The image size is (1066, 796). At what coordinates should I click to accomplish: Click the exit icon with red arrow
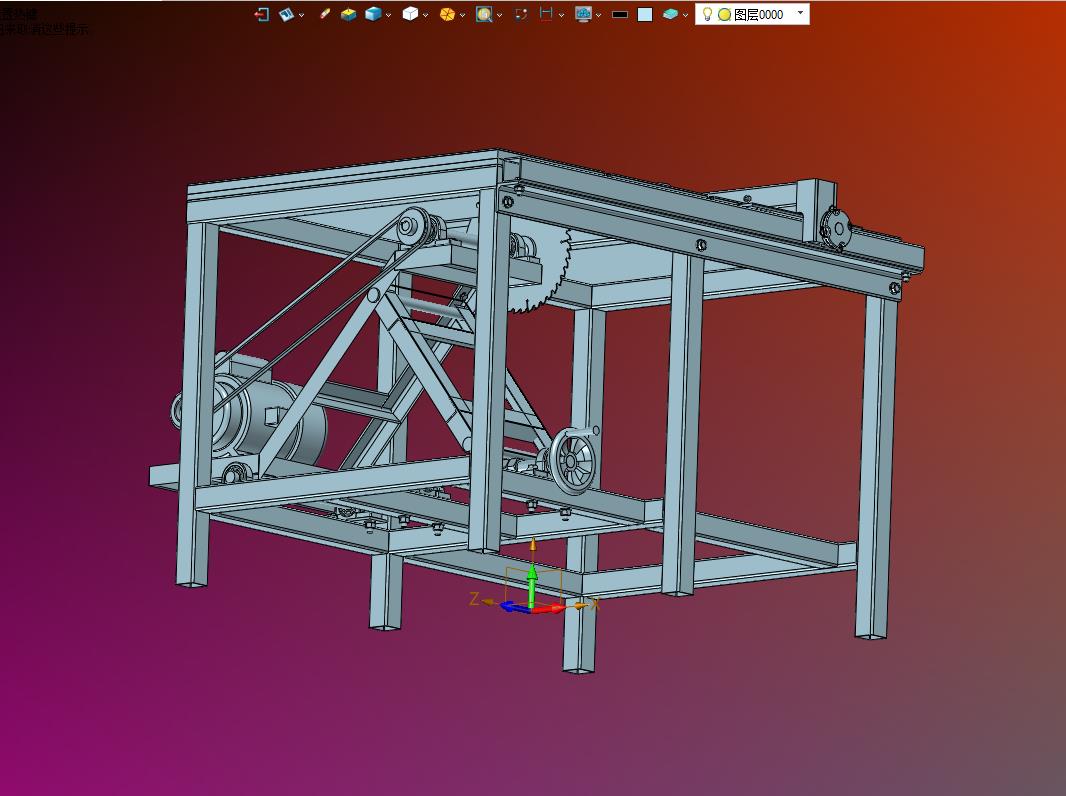[x=262, y=14]
